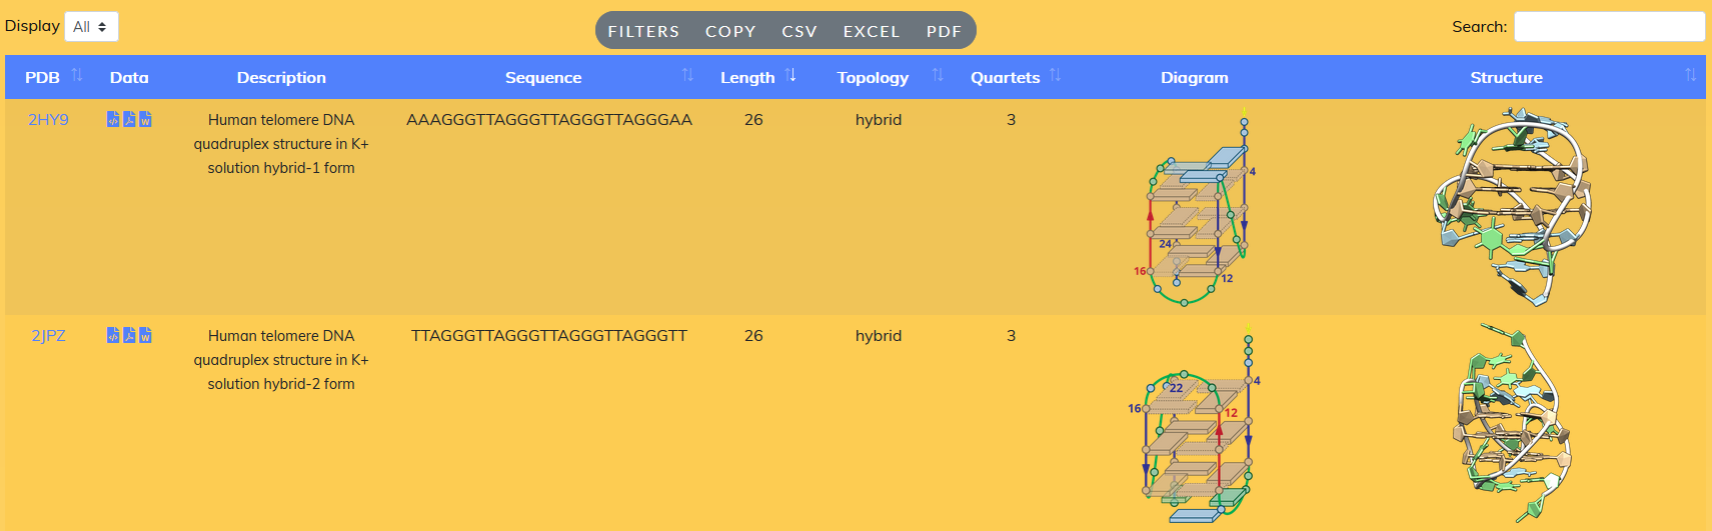The image size is (1712, 531).
Task: Open the code file icon for 2JPZ
Action: pyautogui.click(x=113, y=335)
